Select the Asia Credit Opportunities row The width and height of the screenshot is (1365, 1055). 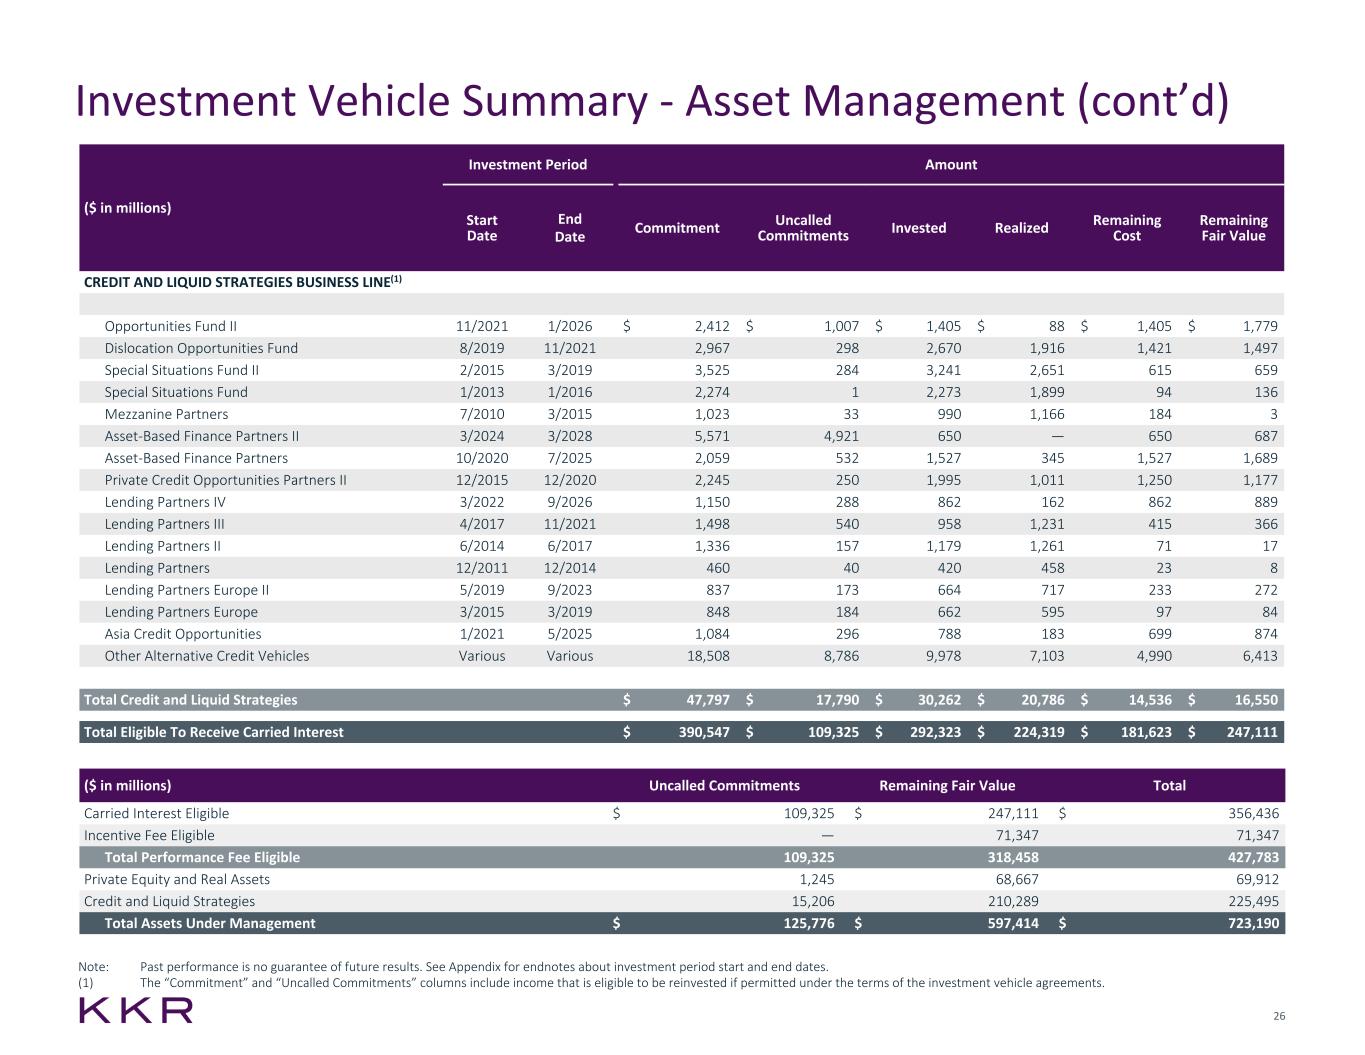click(182, 634)
